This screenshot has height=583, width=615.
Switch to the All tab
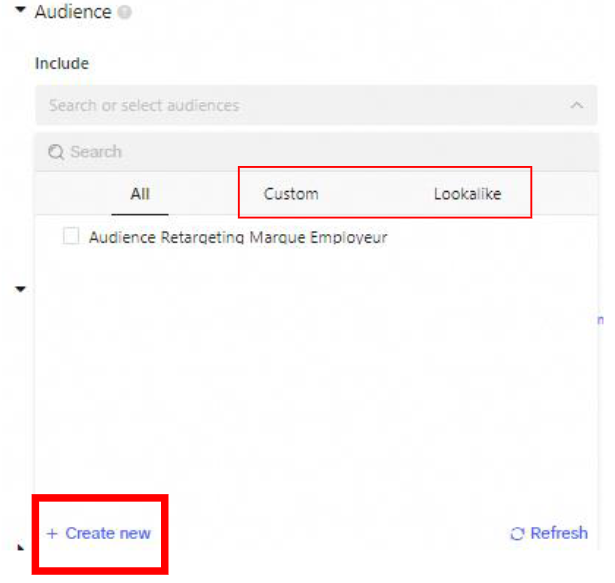point(140,194)
